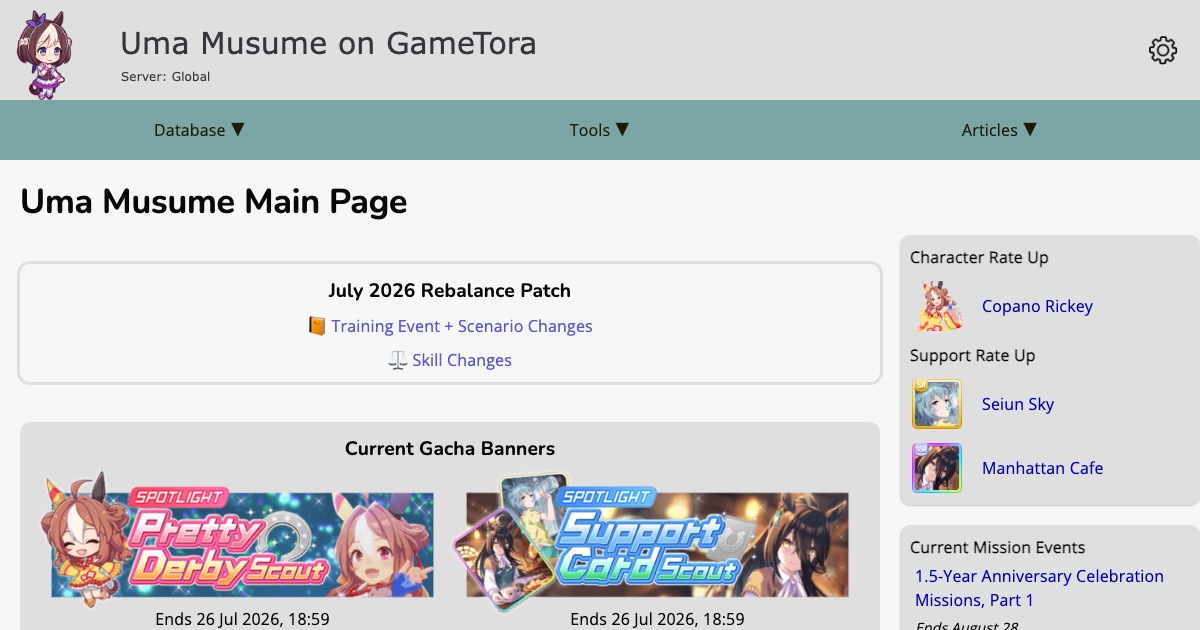Screen dimensions: 1200x630
Task: Click the end date under Pretty Derby Scout
Action: click(x=242, y=620)
